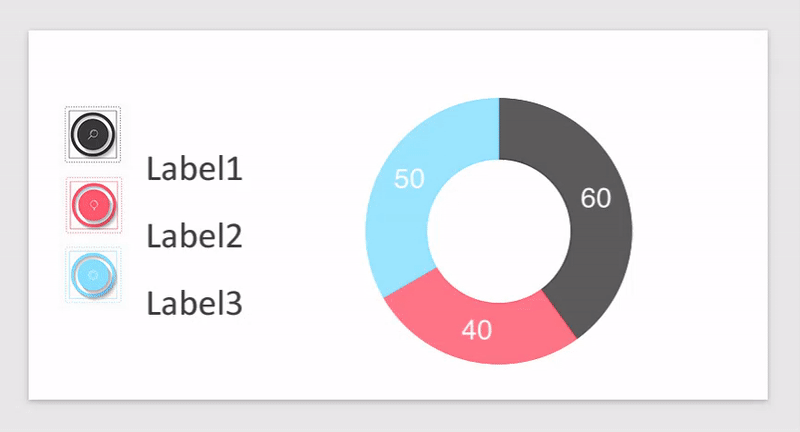
Task: Select the Label3 legend text
Action: pyautogui.click(x=195, y=303)
